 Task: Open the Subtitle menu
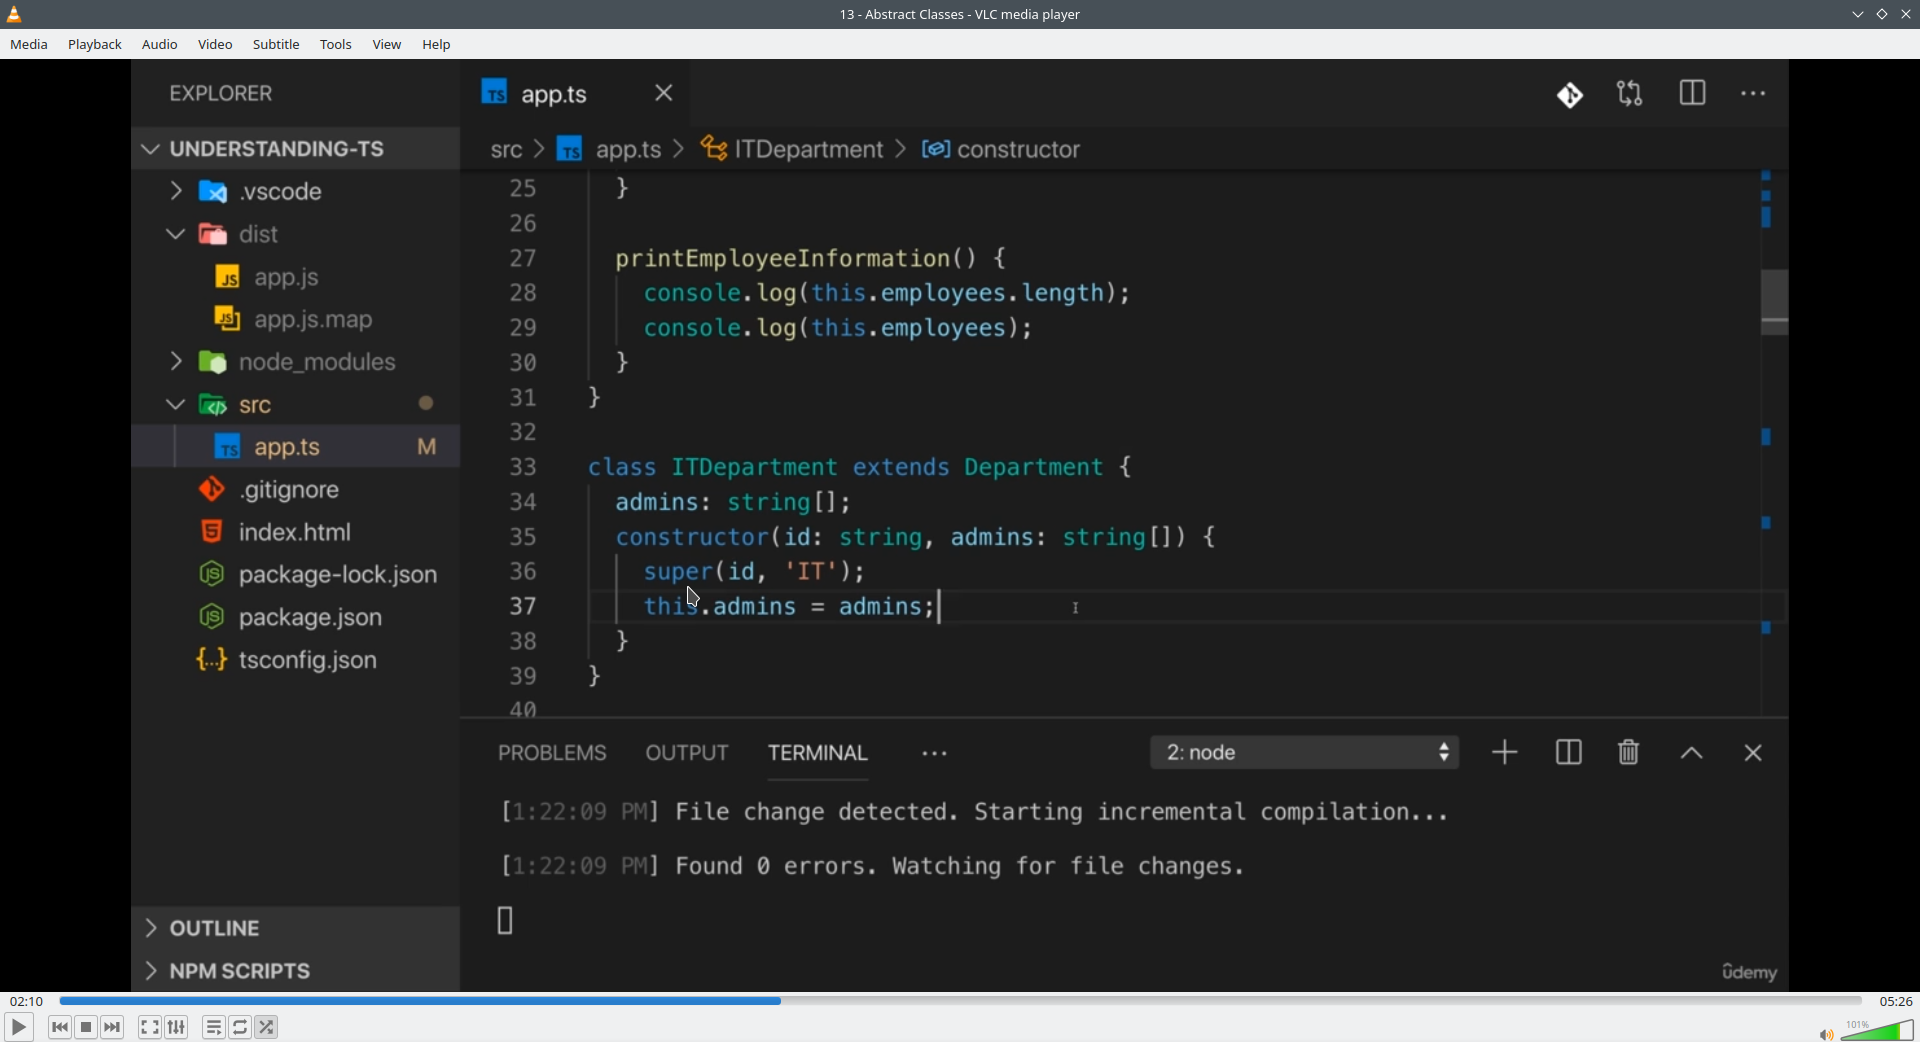(x=276, y=45)
